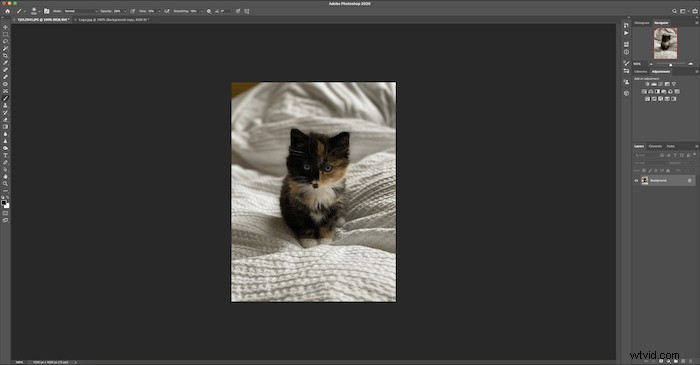Click the foreground color swatch
The image size is (700, 365).
click(4, 203)
